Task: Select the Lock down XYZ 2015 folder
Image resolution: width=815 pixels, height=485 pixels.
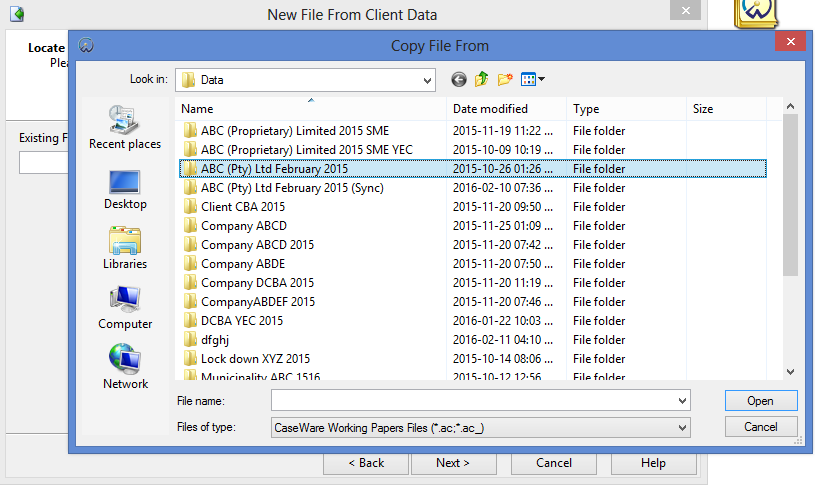Action: pos(255,359)
